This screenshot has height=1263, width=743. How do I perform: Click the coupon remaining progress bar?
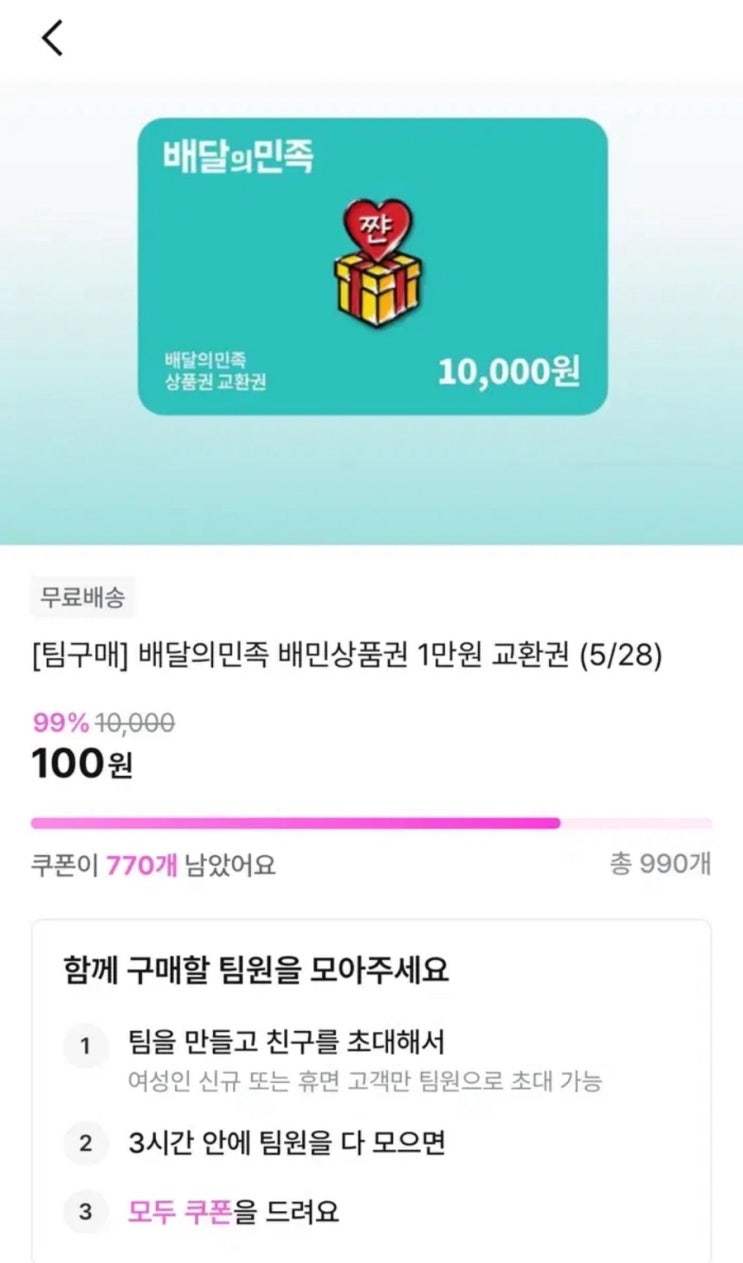pyautogui.click(x=371, y=823)
